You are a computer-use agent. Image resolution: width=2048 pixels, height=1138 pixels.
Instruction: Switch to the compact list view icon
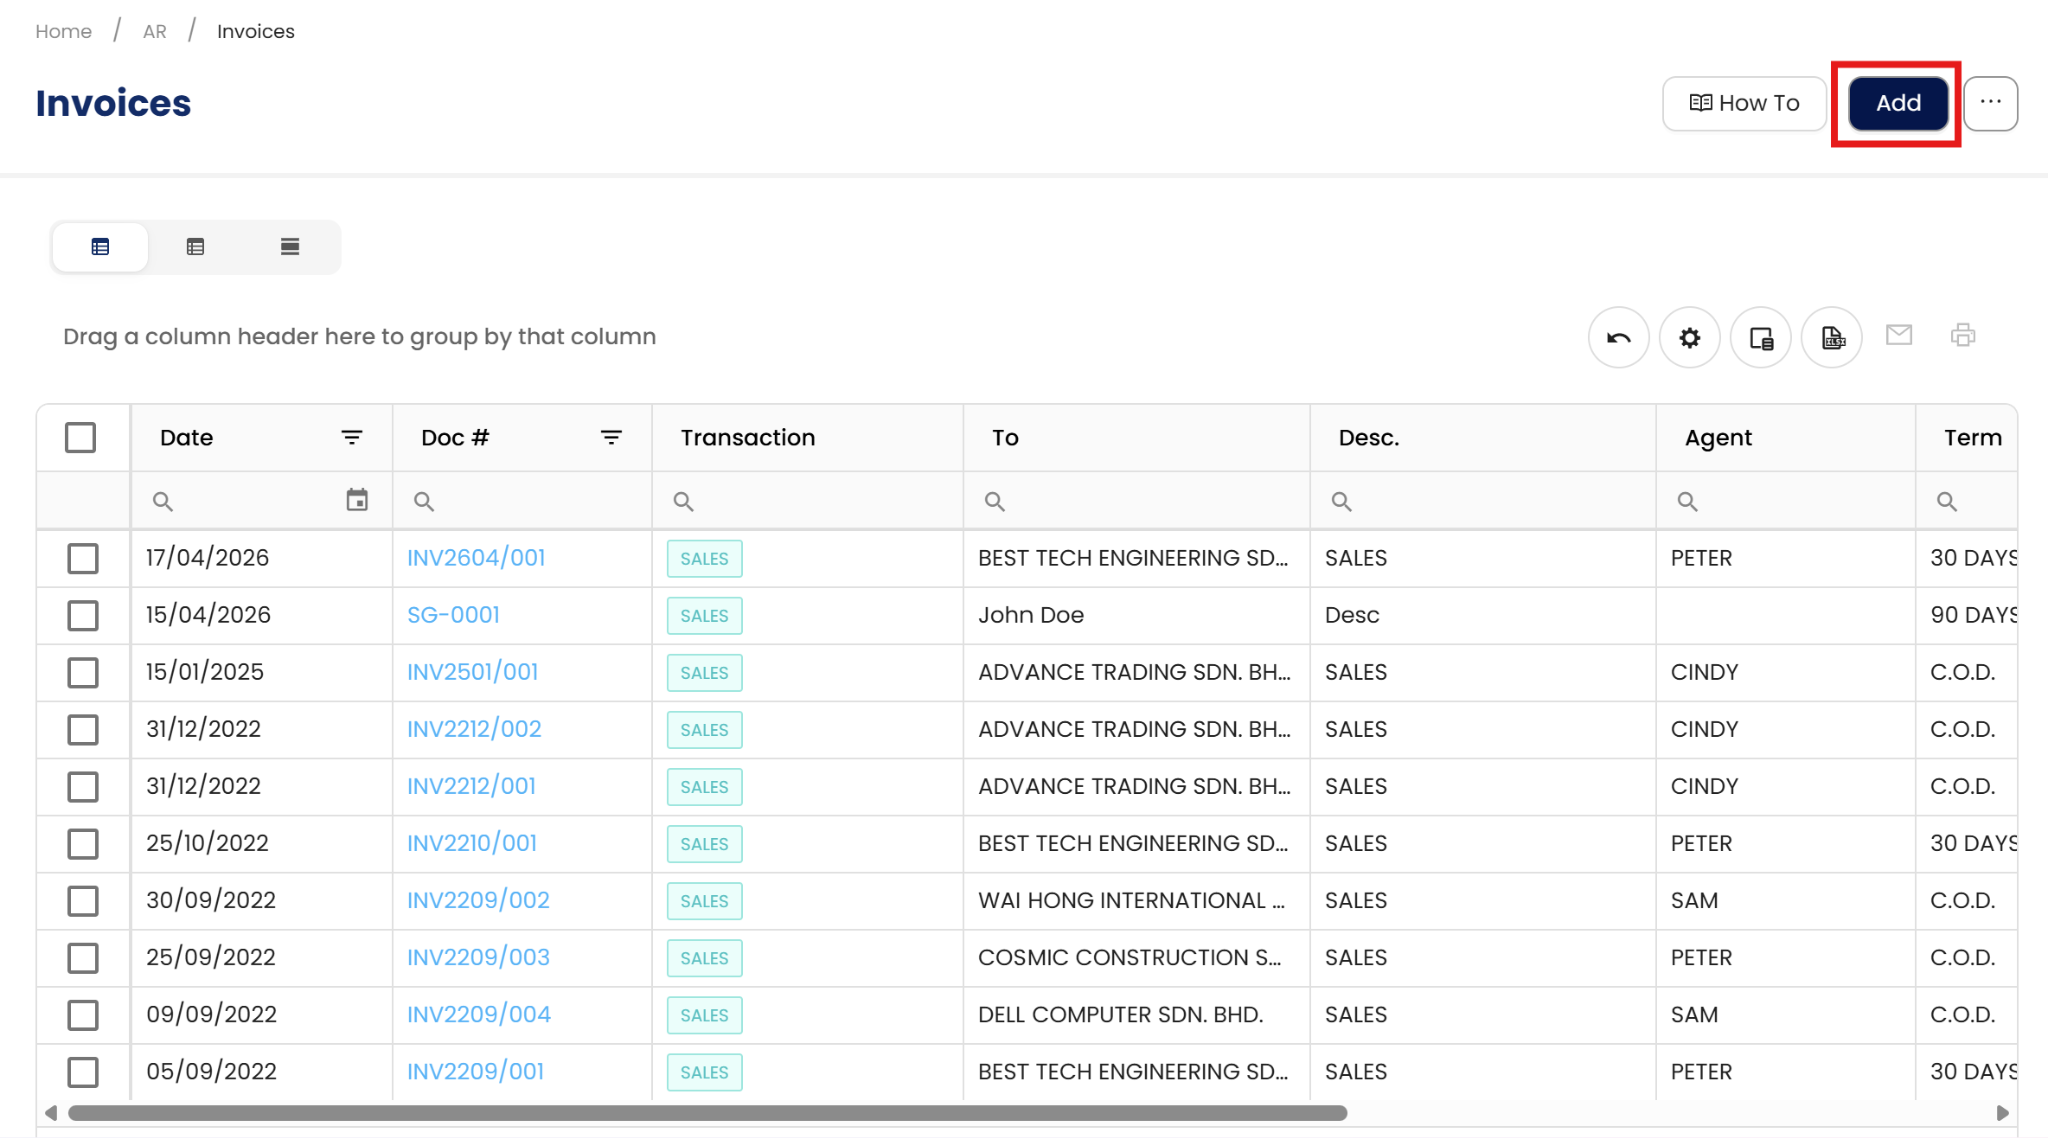tap(290, 247)
